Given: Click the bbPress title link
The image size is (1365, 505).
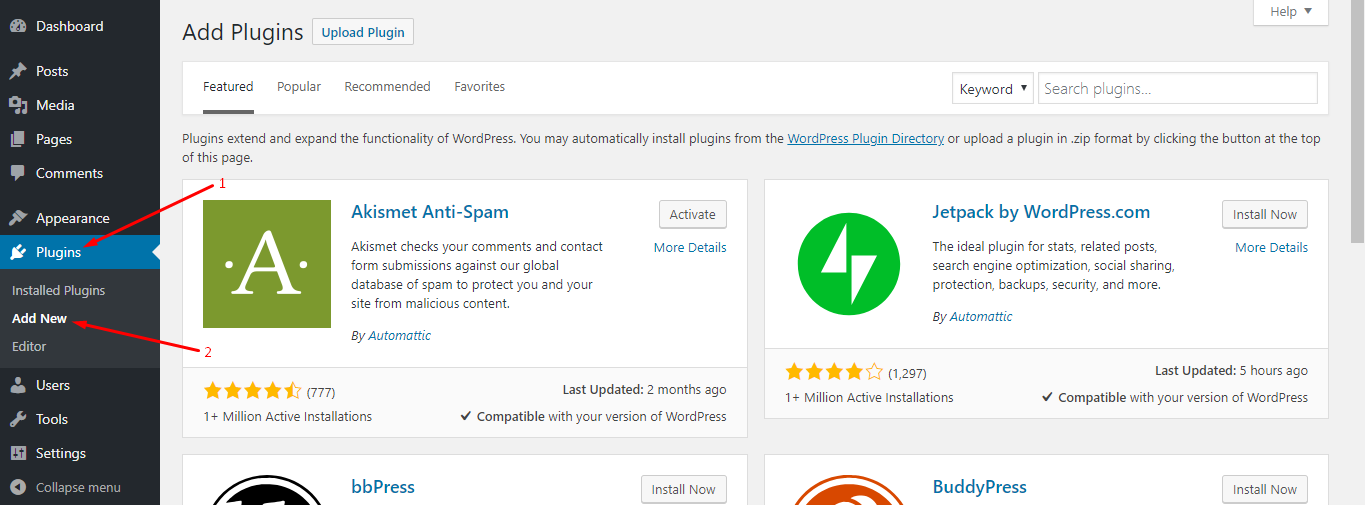Looking at the screenshot, I should point(383,487).
